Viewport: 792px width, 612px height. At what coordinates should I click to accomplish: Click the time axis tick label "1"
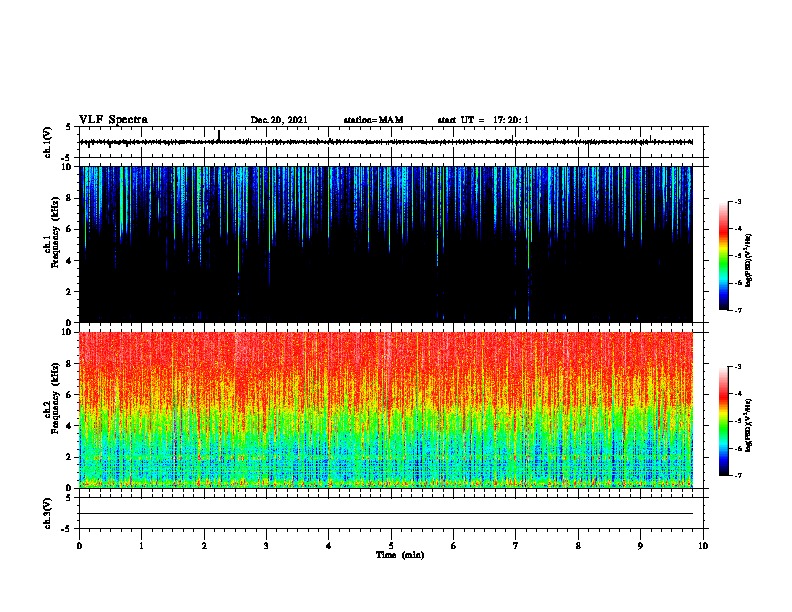(x=141, y=546)
